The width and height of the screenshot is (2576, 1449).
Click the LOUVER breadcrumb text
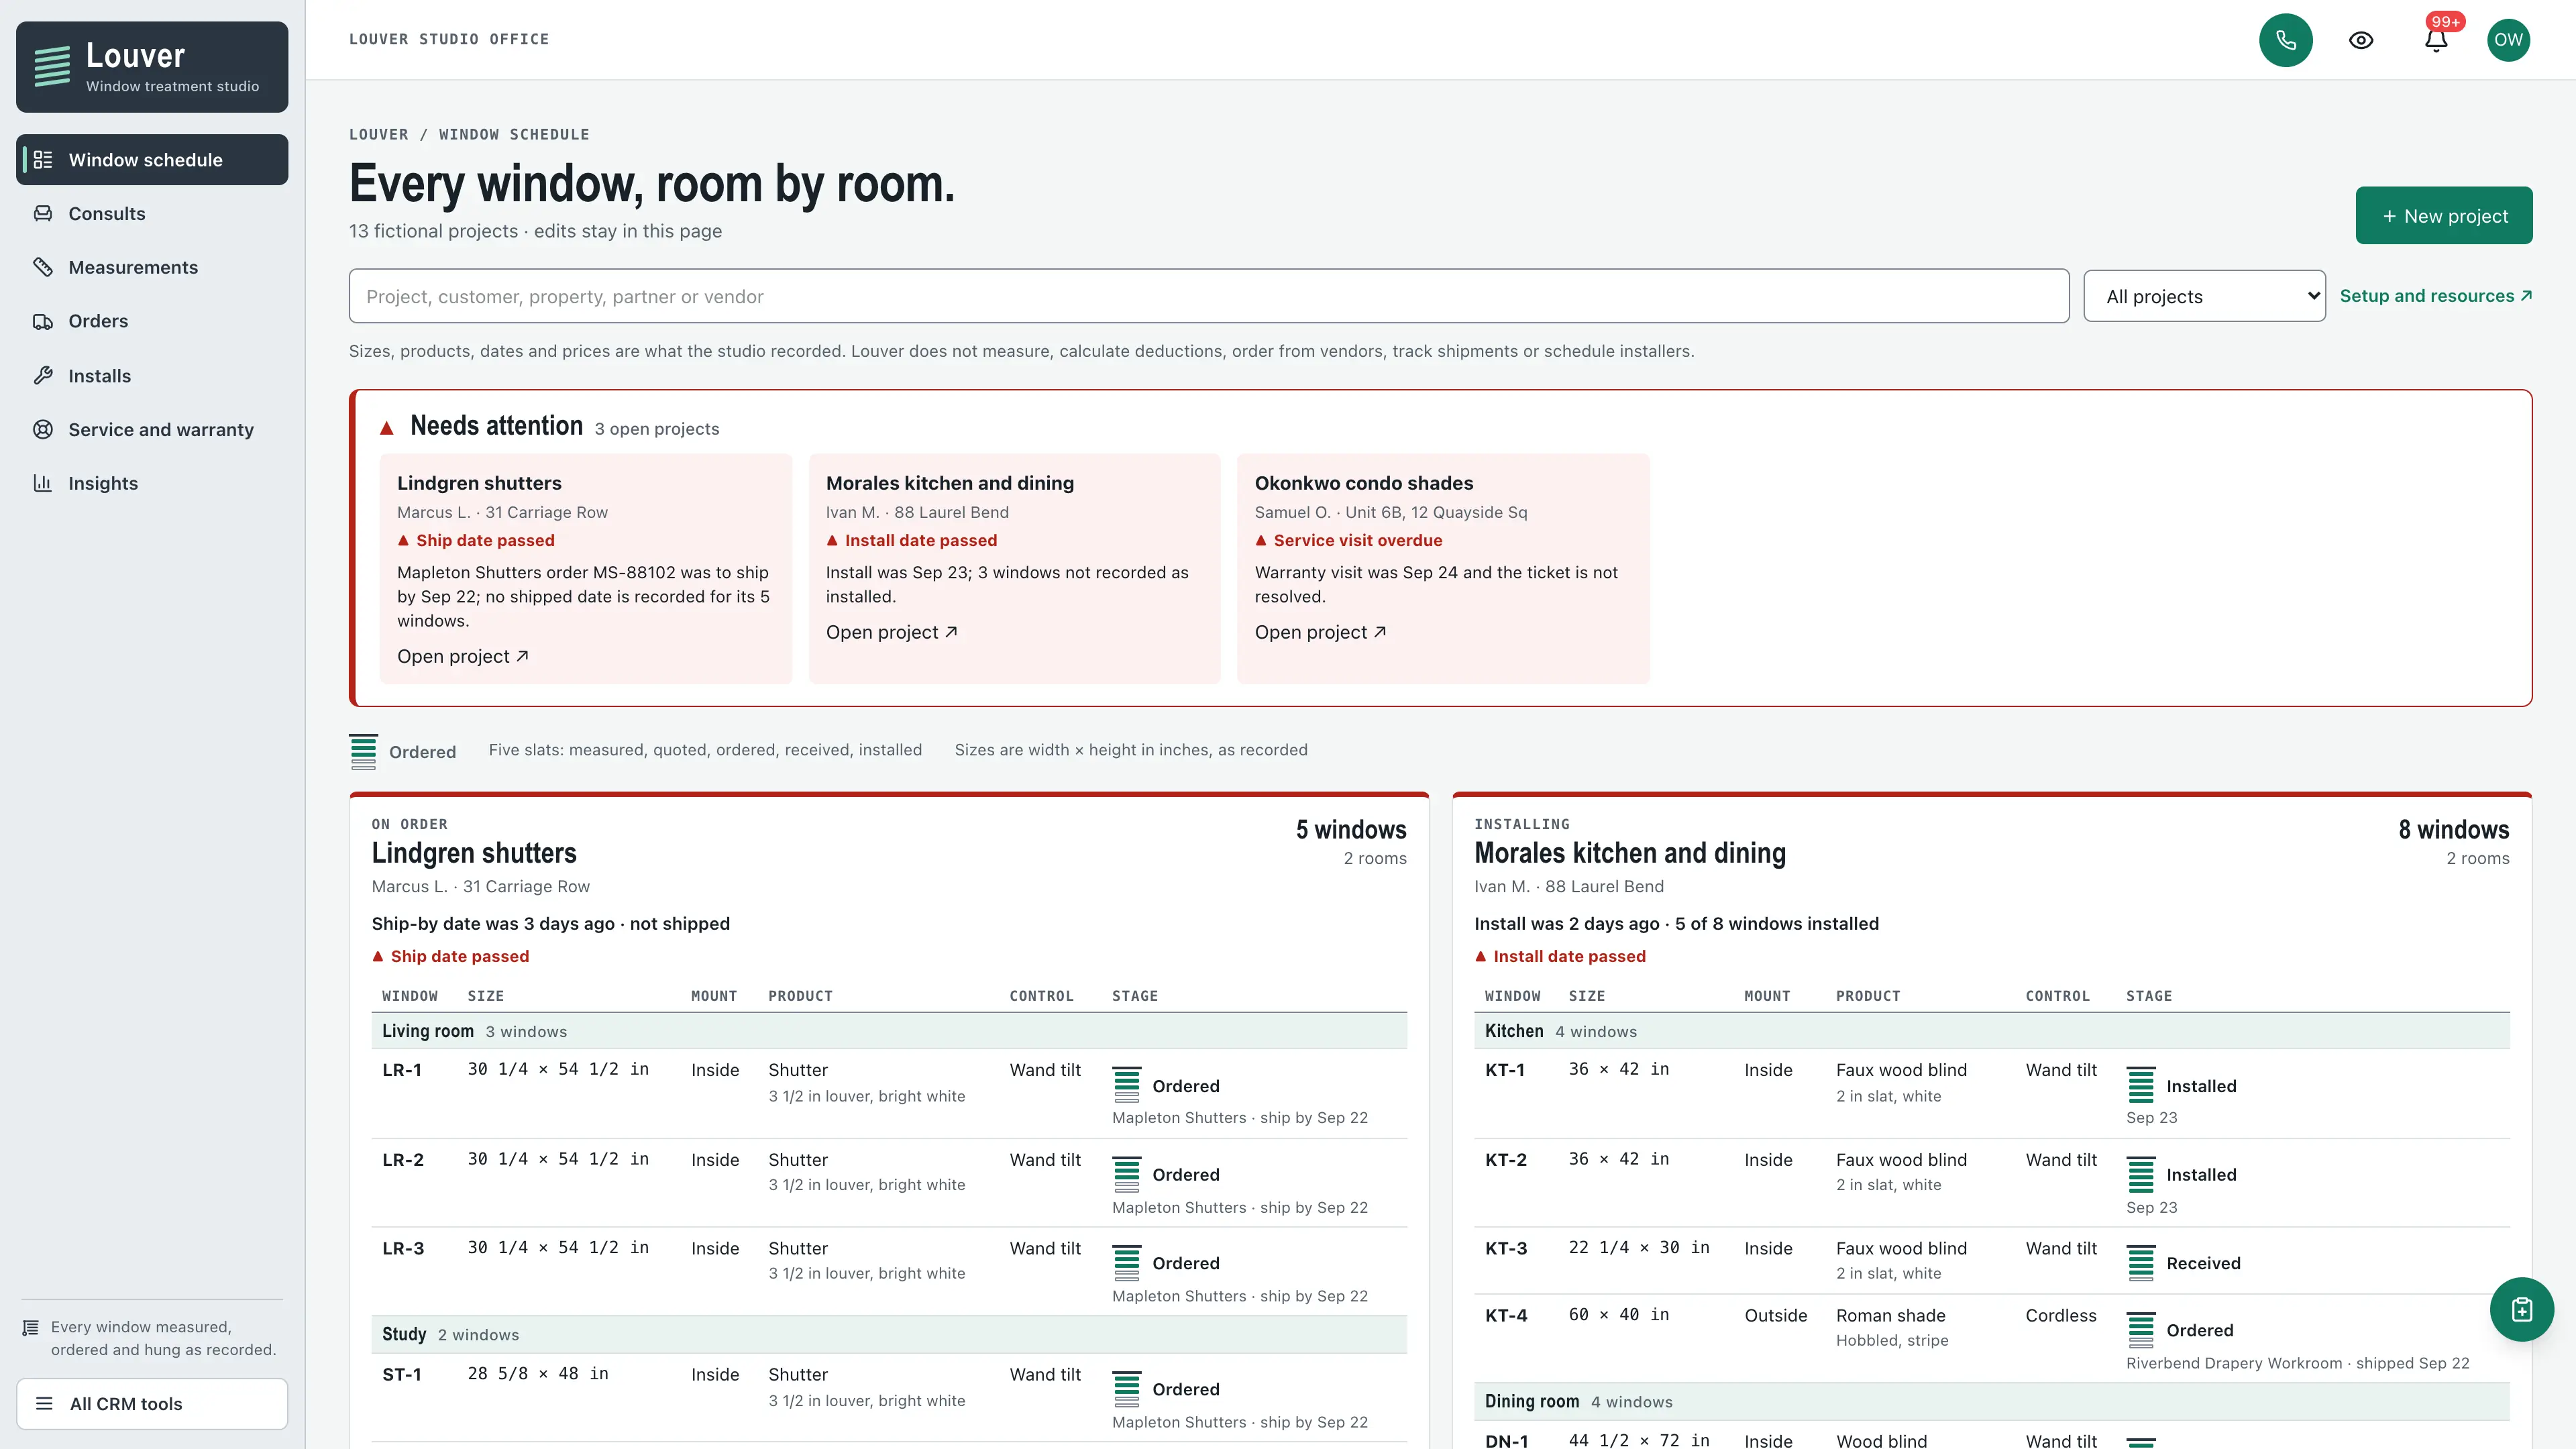(x=379, y=134)
